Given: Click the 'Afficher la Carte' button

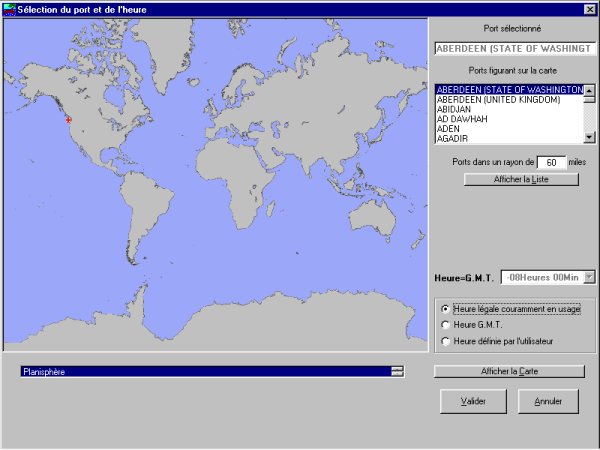Looking at the screenshot, I should pyautogui.click(x=509, y=371).
